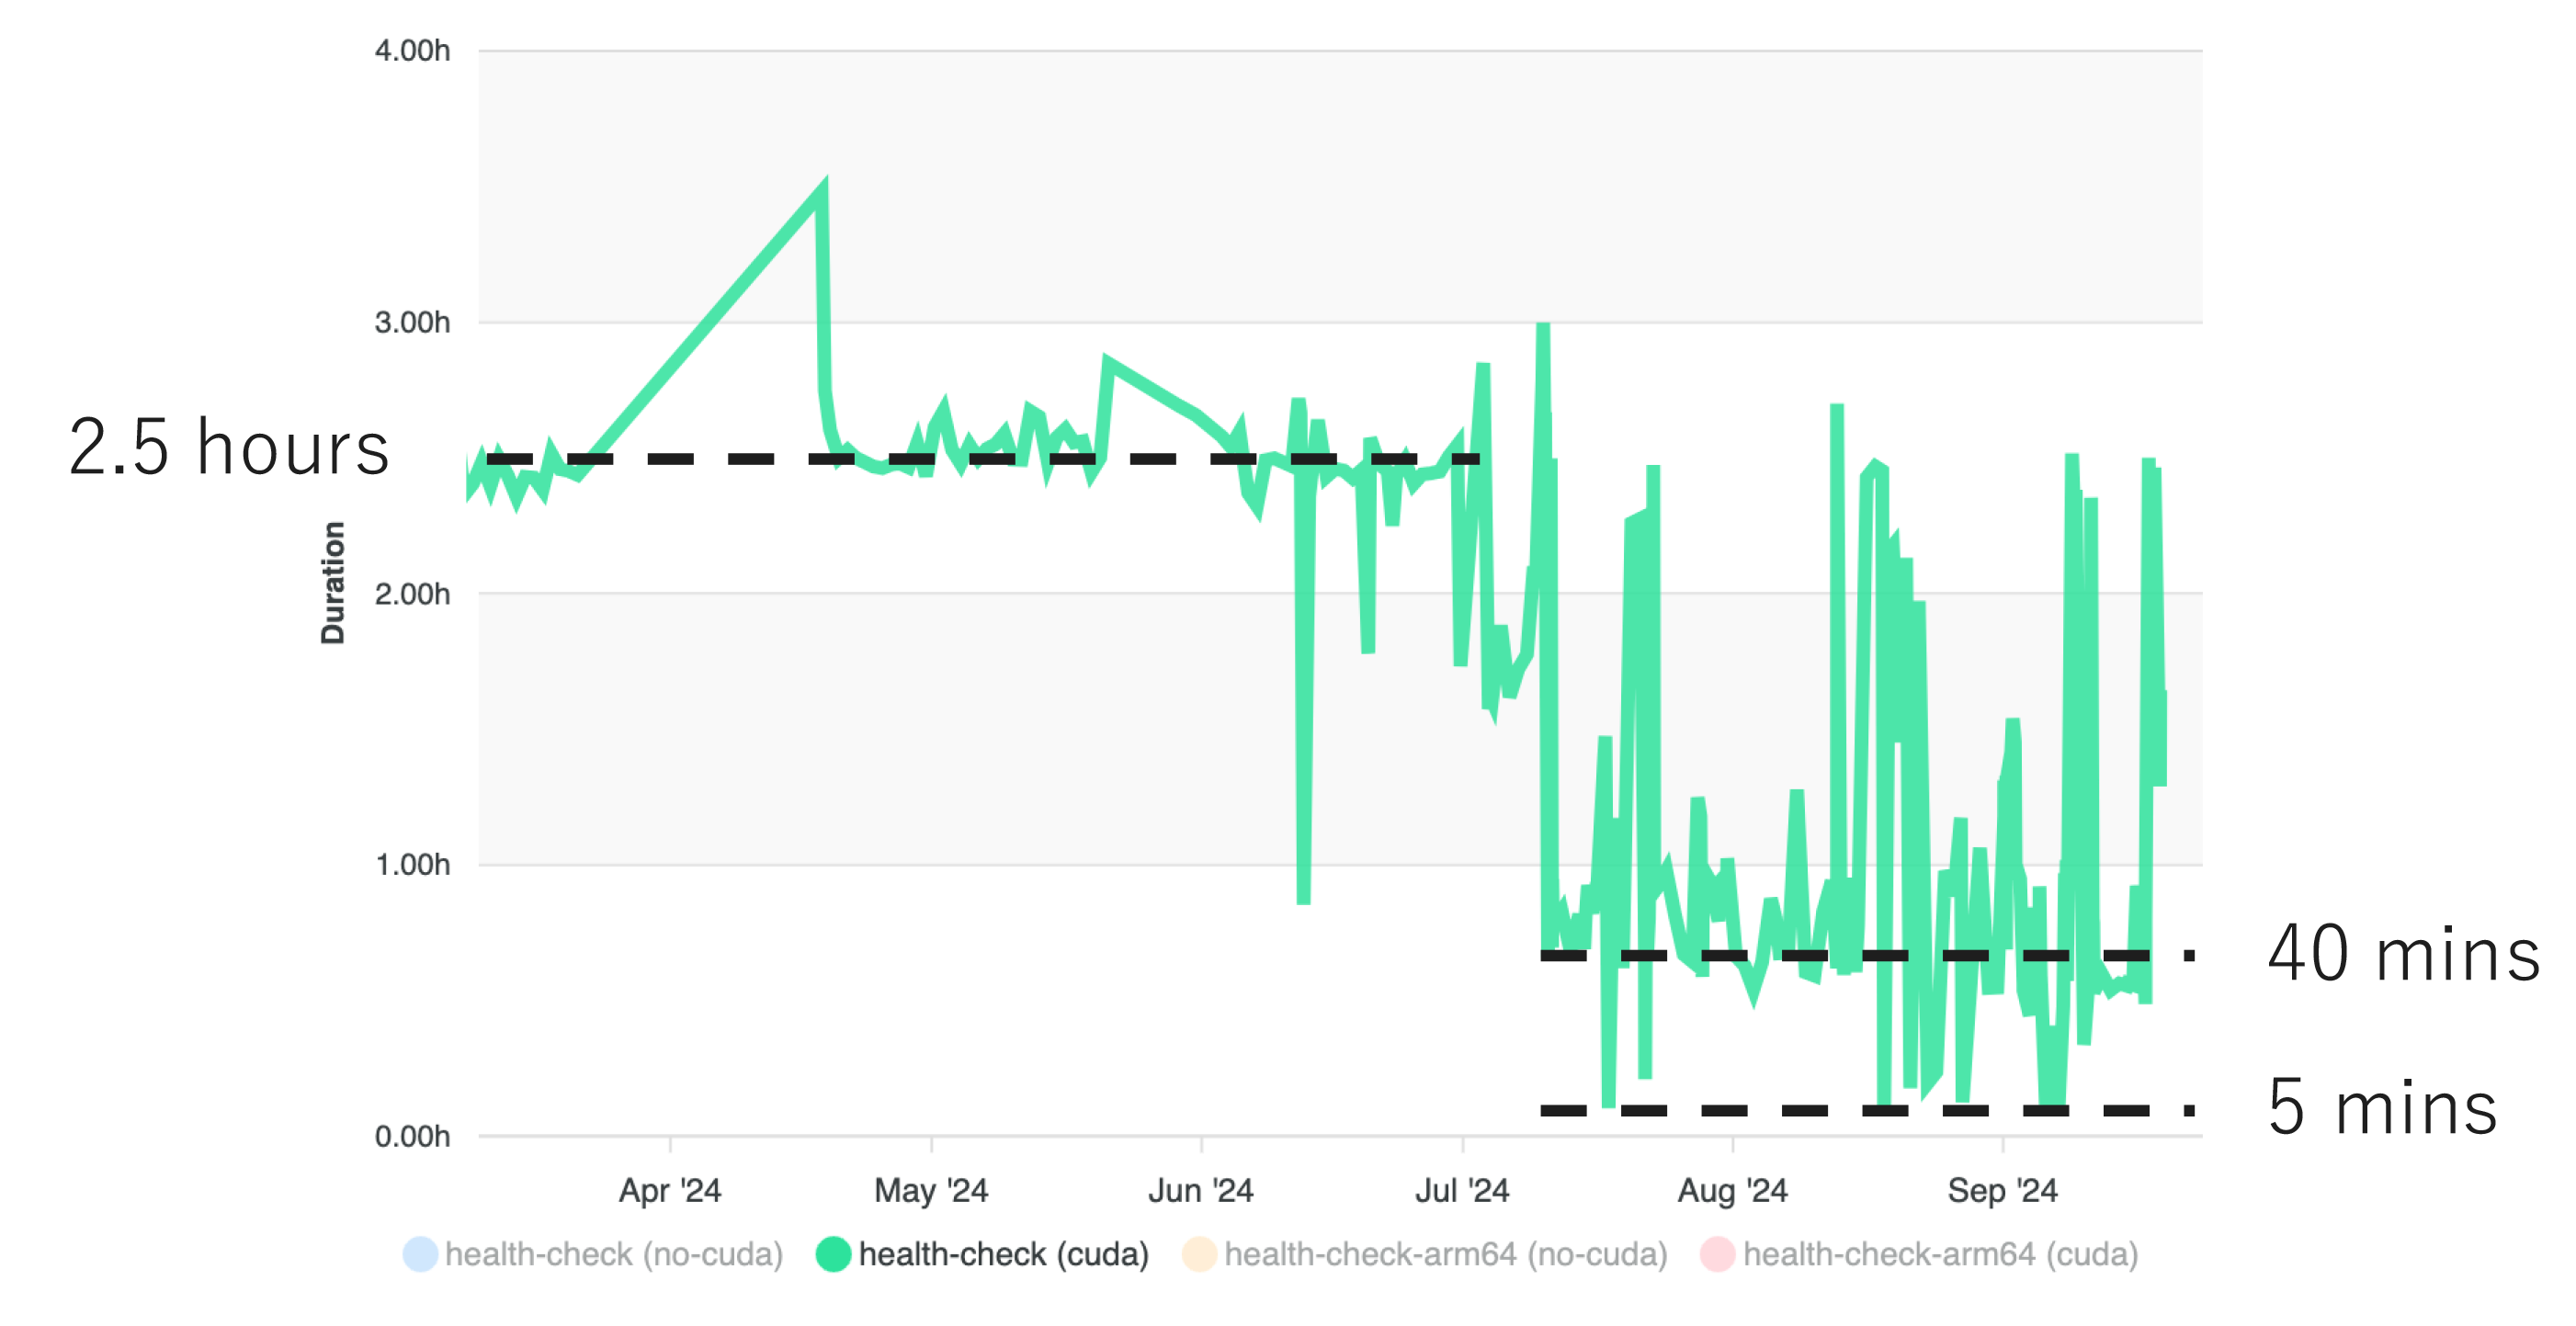The height and width of the screenshot is (1326, 2576).
Task: Click the 2.00h y-axis label
Action: pos(412,594)
